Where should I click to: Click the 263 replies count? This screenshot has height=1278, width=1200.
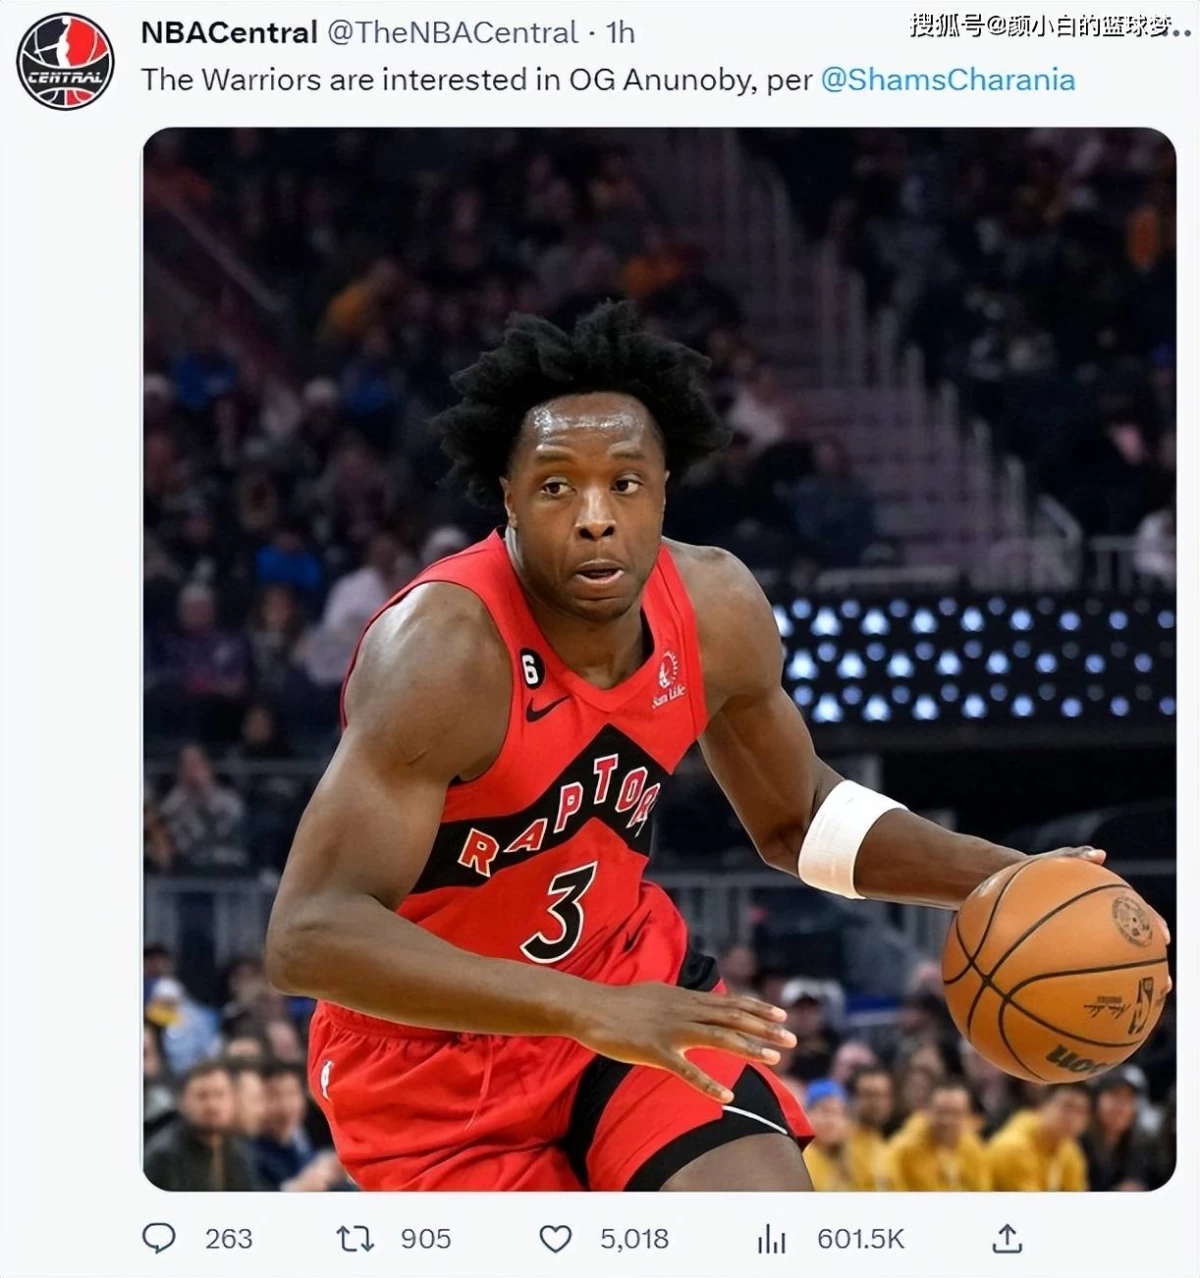coord(229,1239)
